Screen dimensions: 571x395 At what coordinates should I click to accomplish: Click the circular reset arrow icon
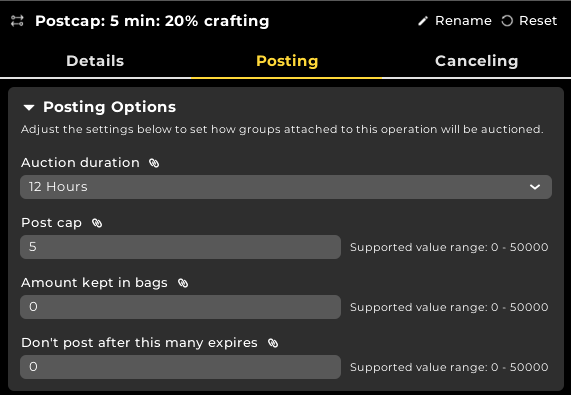[x=507, y=21]
